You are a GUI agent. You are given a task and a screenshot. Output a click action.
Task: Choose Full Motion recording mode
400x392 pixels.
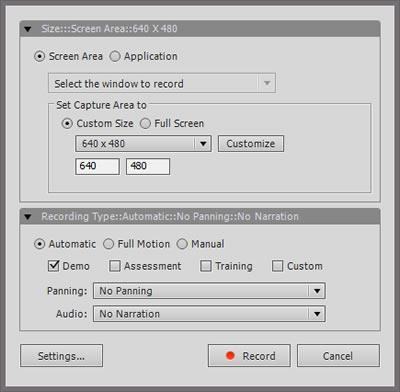point(108,244)
